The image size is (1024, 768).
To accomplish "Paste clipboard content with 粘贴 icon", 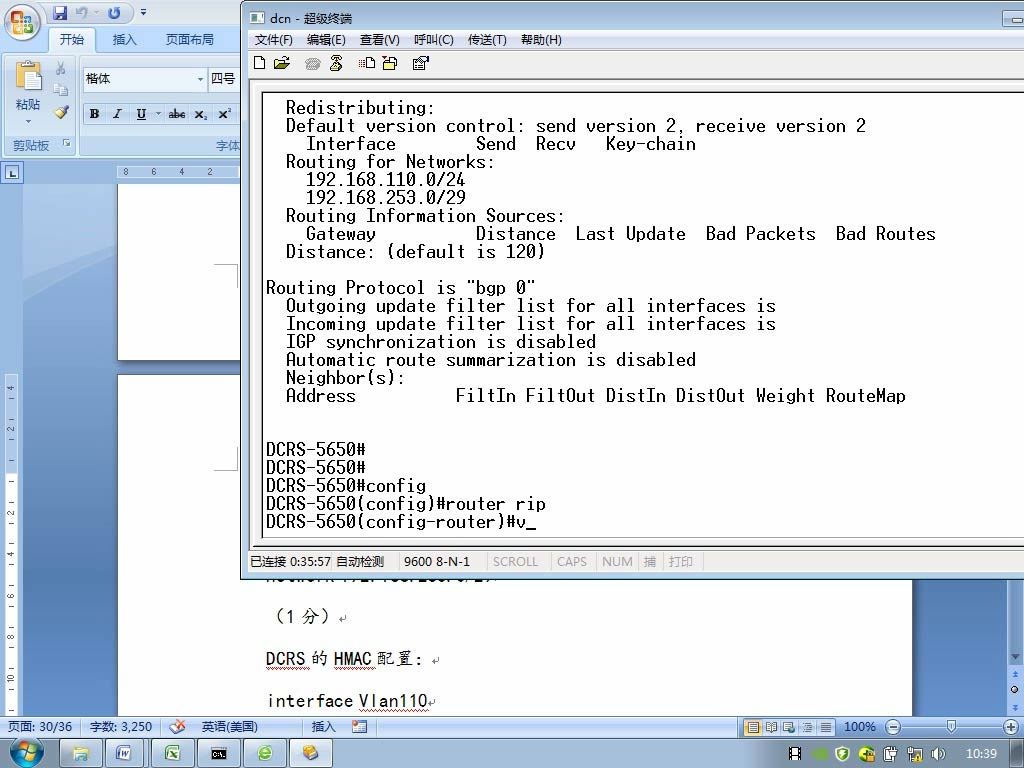I will (28, 76).
